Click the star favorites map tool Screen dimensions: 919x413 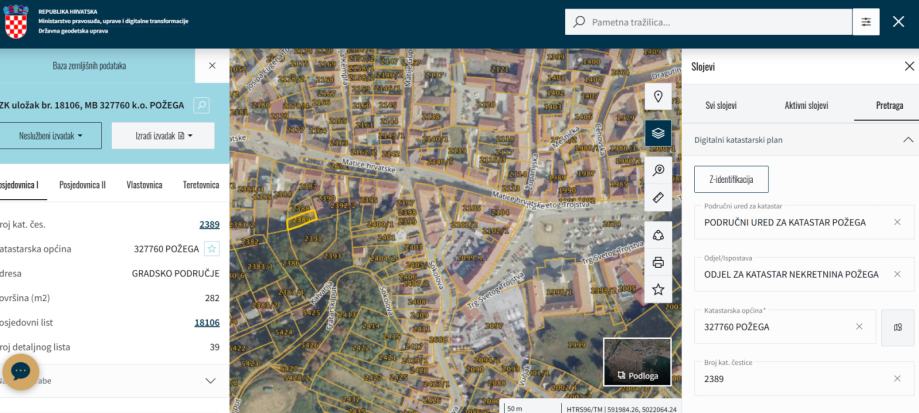[657, 289]
